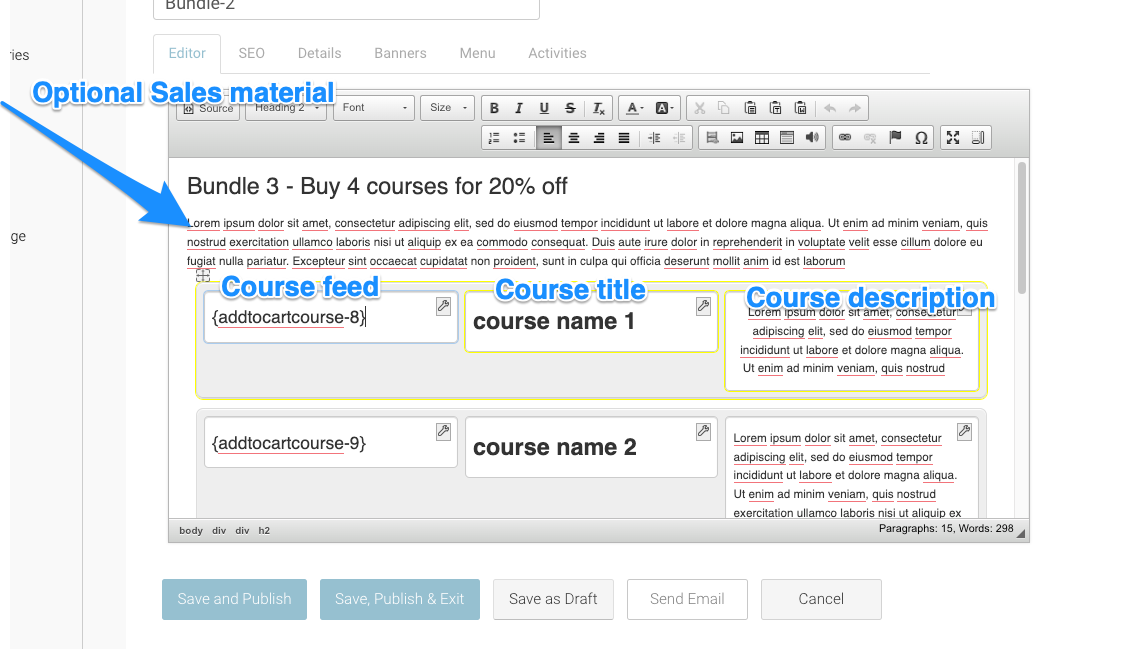Insert a table with the table icon
1144x649 pixels.
(x=762, y=138)
